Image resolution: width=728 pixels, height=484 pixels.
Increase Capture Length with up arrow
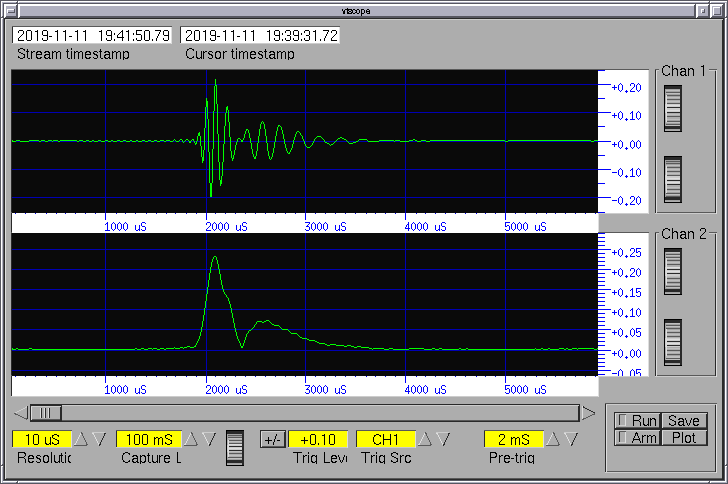190,439
